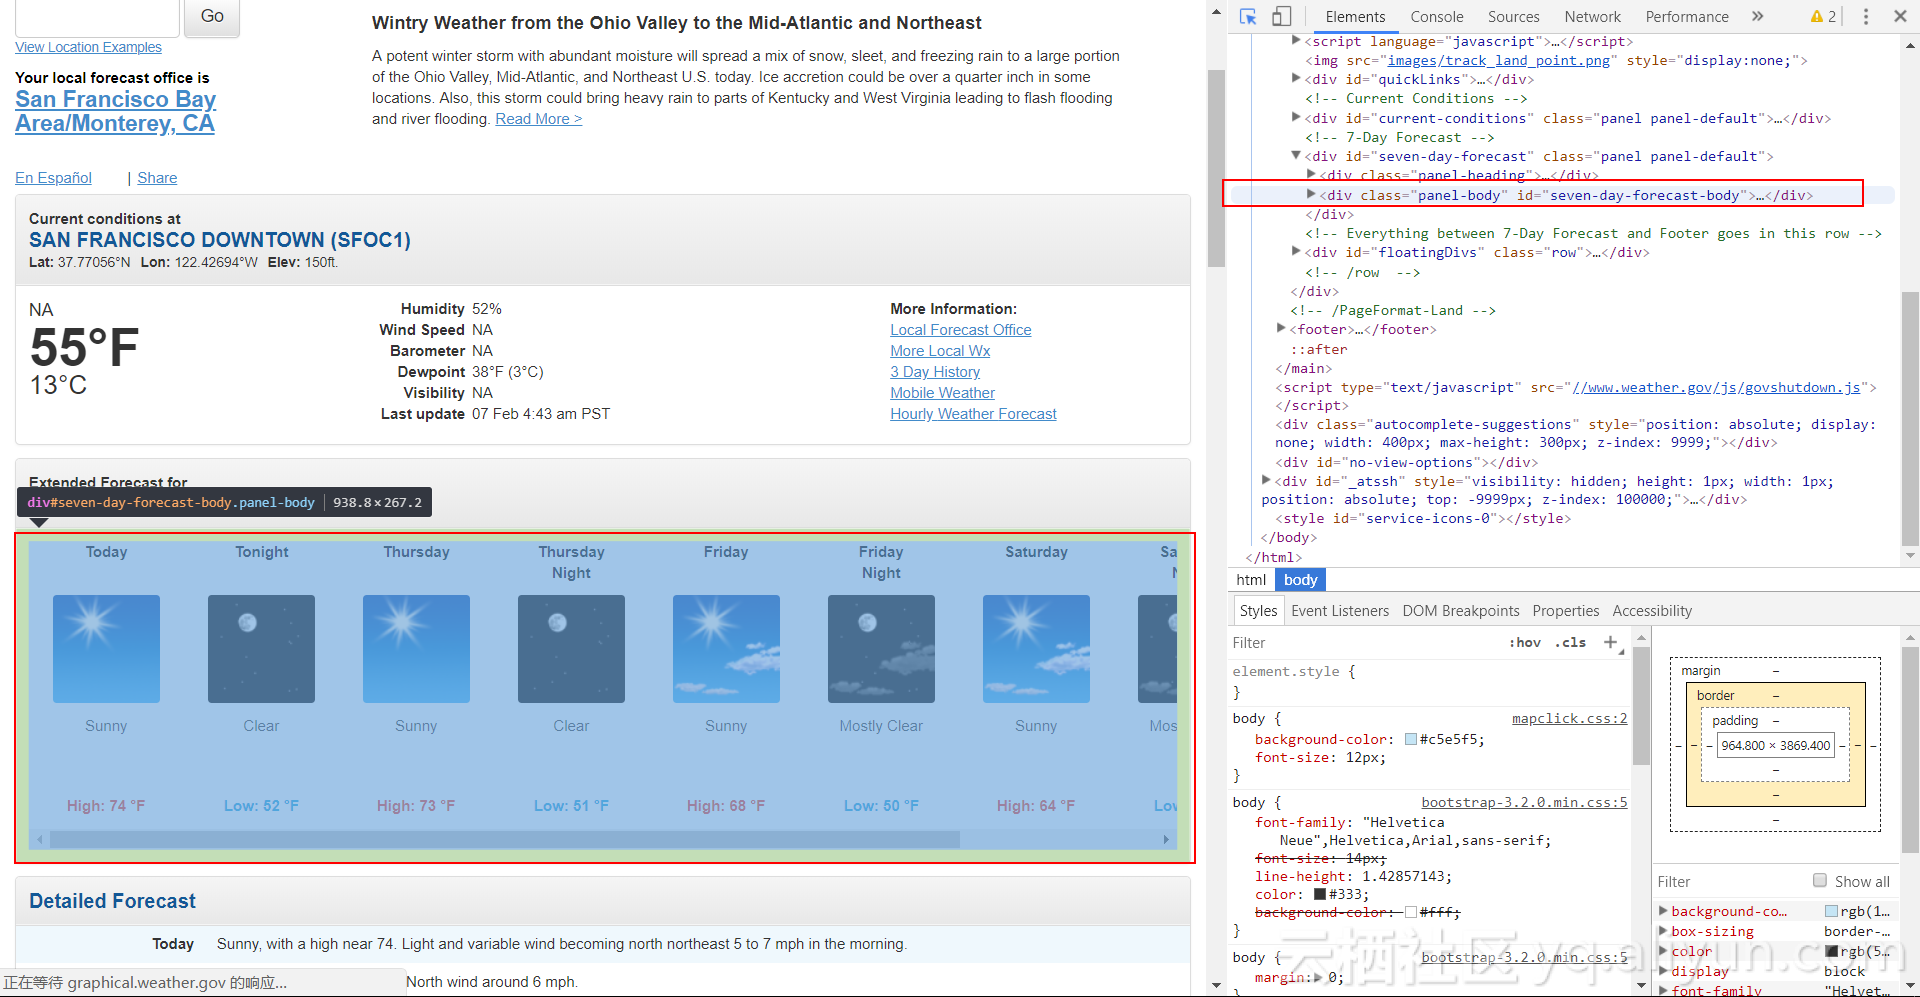Image resolution: width=1920 pixels, height=997 pixels.
Task: Expand the script language javascript node
Action: pyautogui.click(x=1296, y=40)
